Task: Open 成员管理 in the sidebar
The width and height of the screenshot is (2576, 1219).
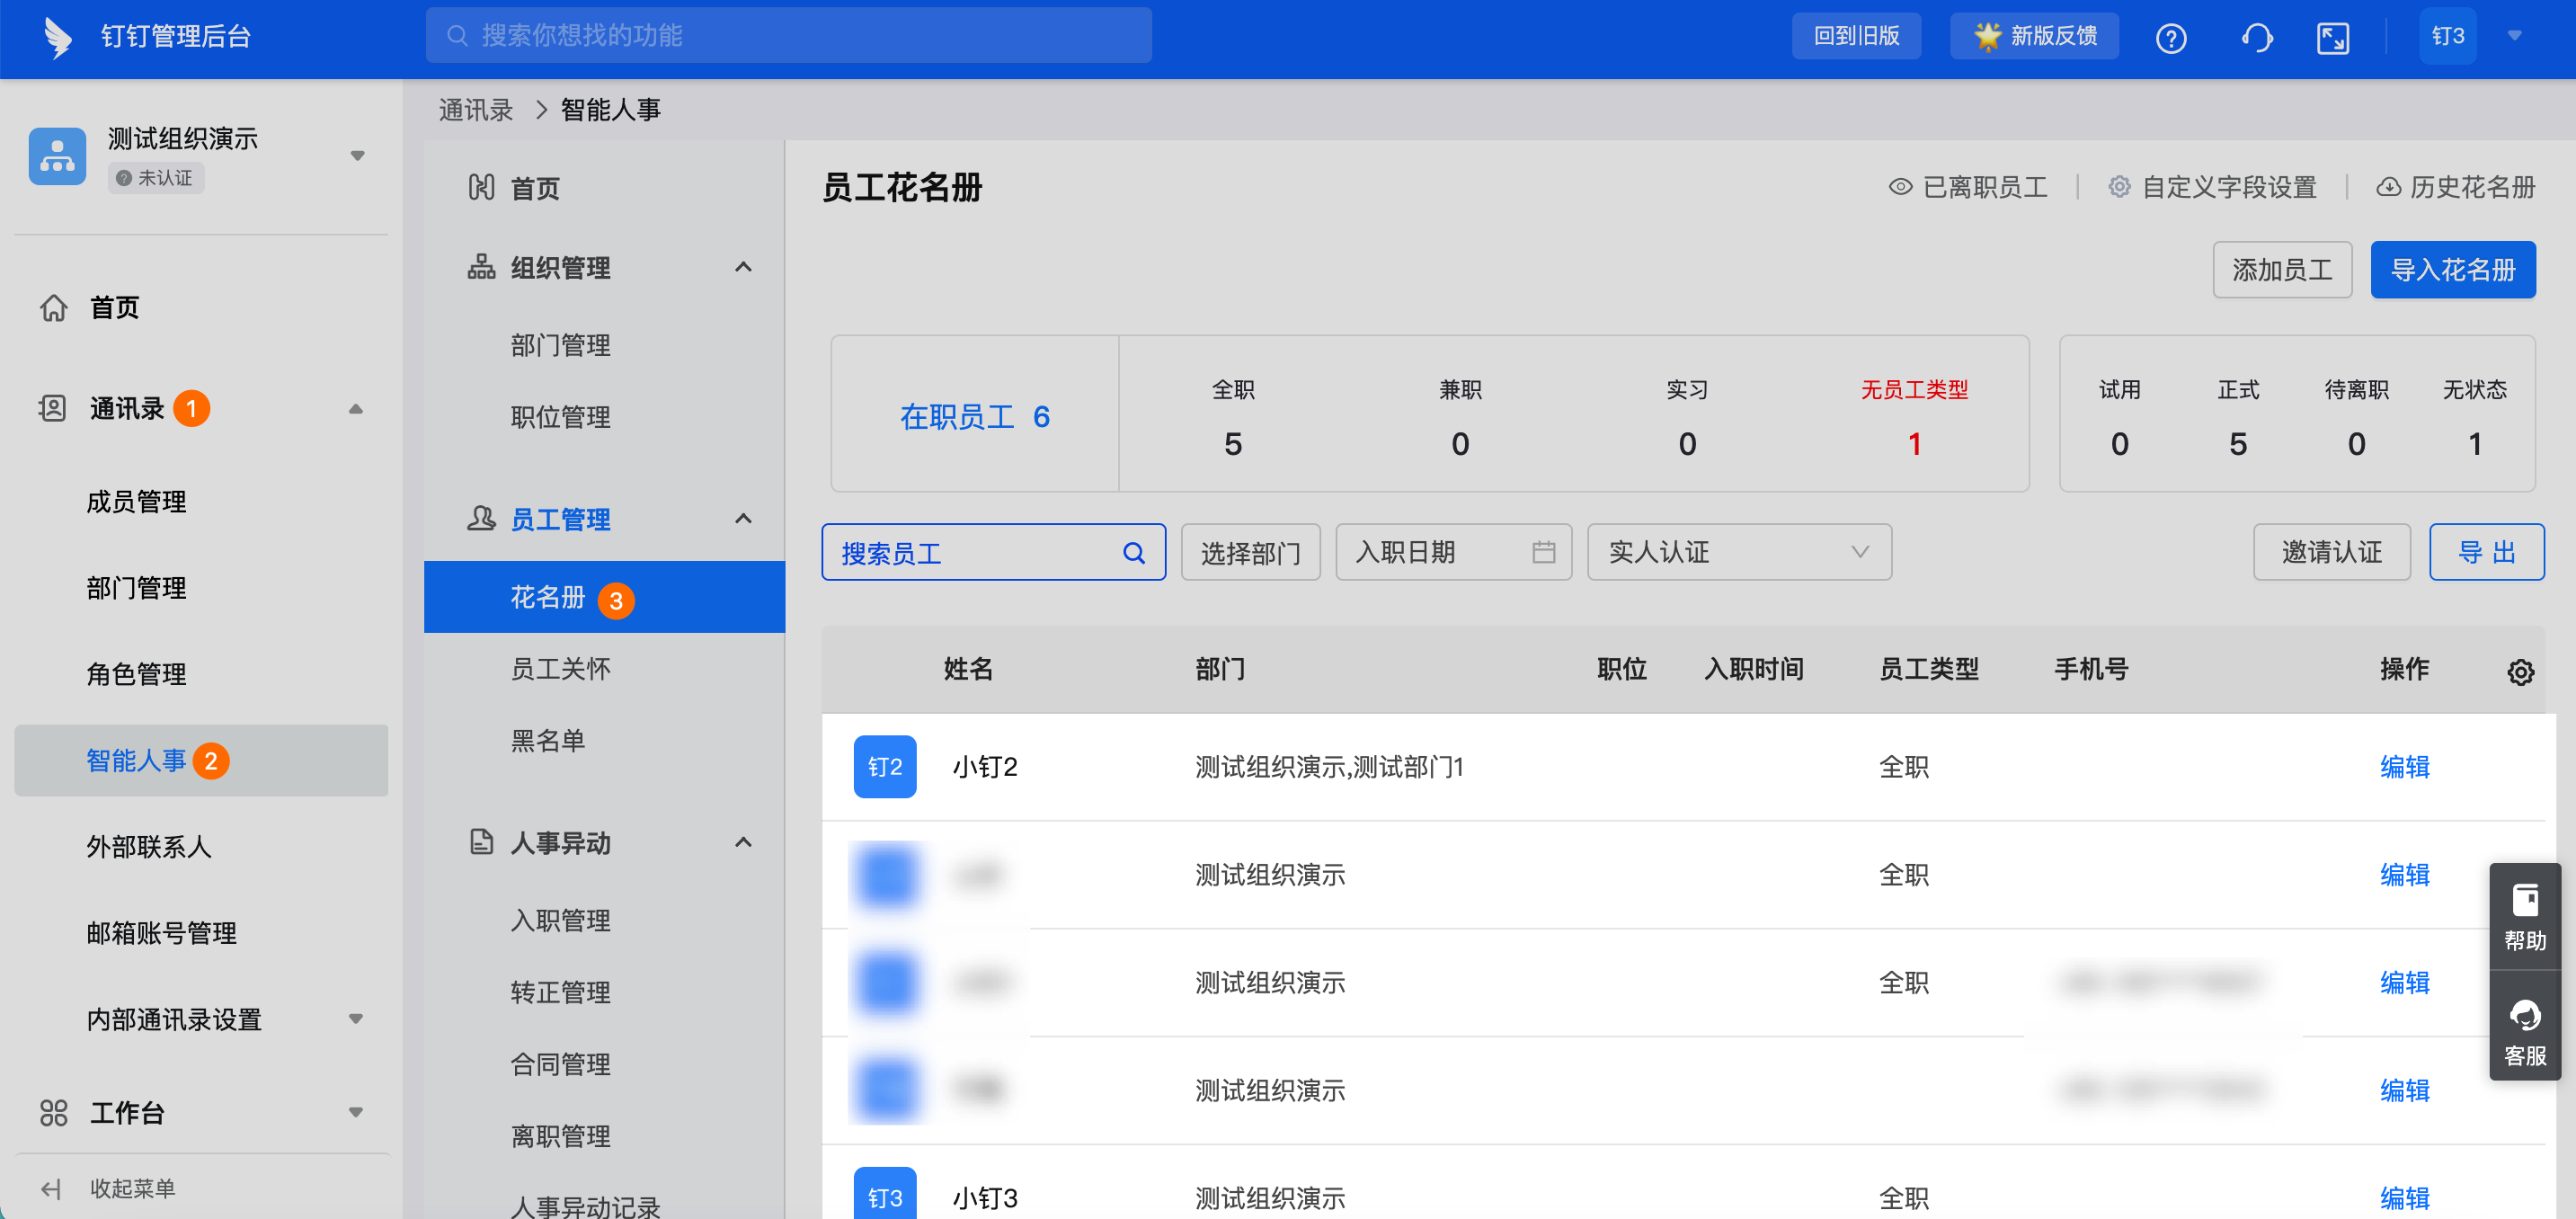Action: pos(136,502)
